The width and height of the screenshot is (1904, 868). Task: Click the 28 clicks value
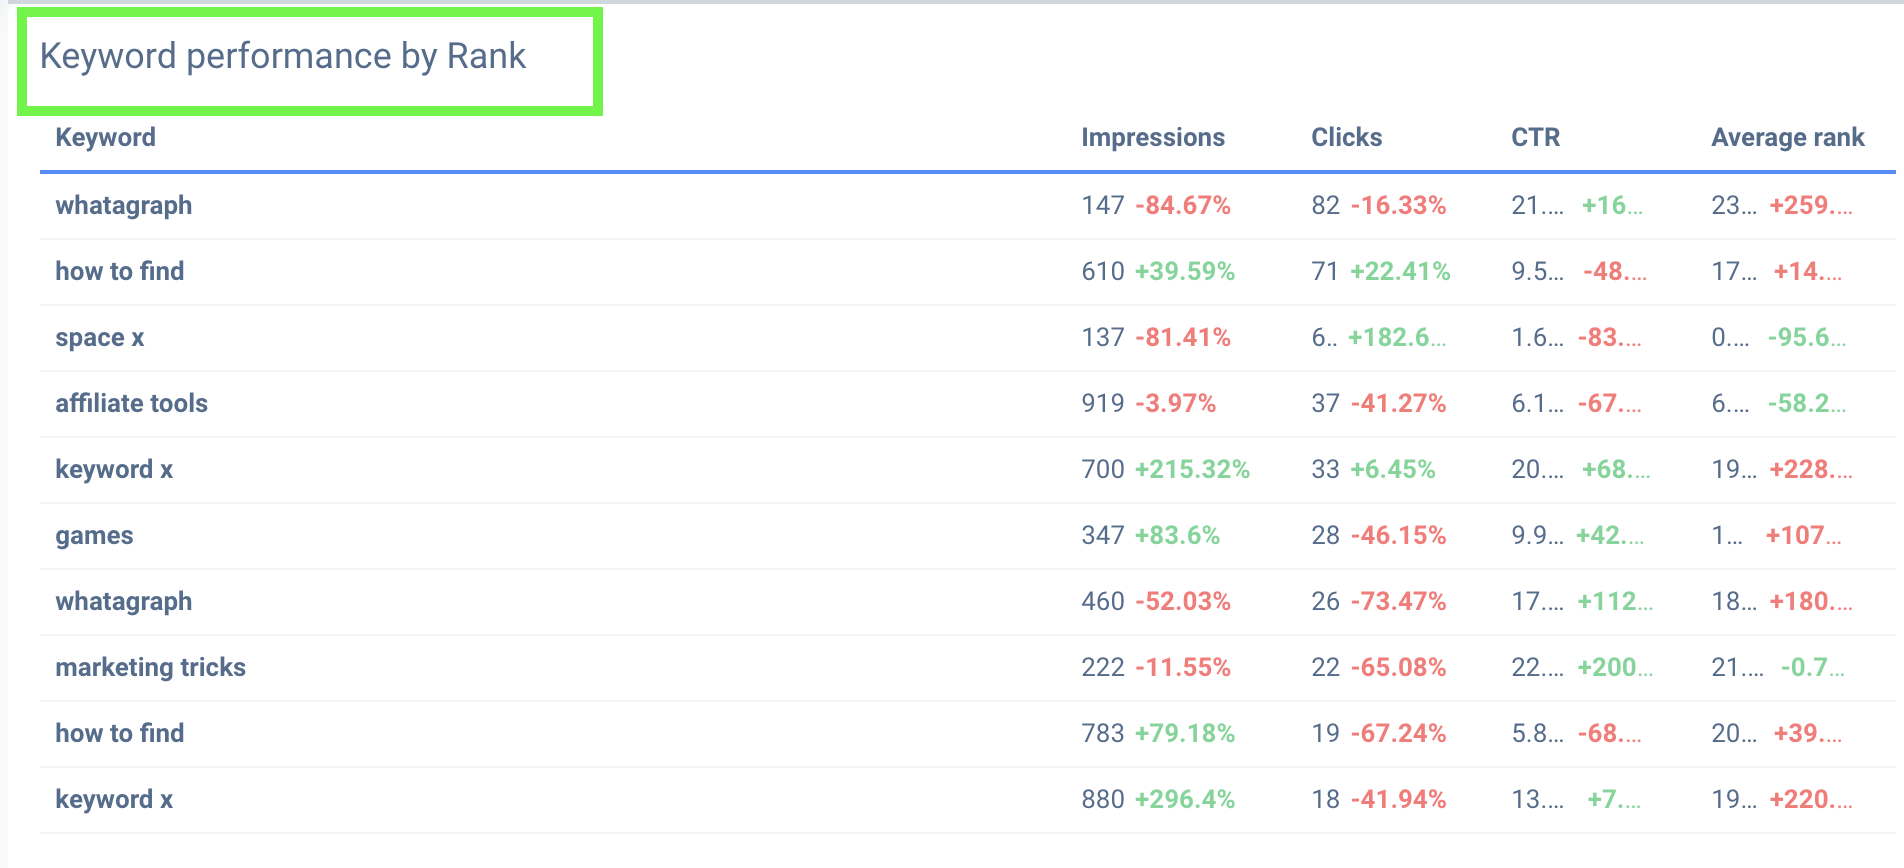[x=1326, y=535]
